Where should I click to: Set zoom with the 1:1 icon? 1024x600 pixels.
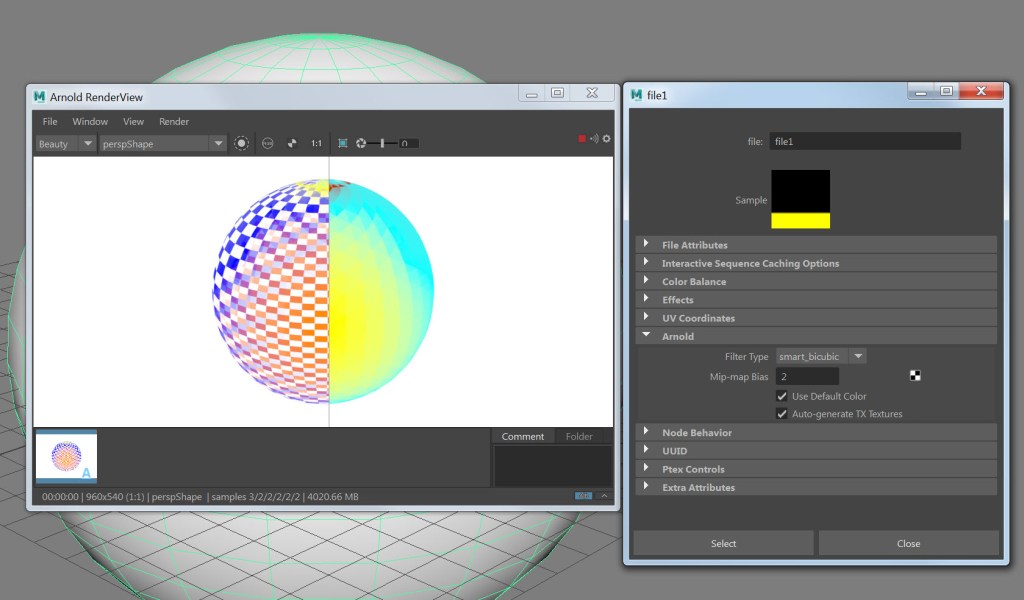point(317,142)
